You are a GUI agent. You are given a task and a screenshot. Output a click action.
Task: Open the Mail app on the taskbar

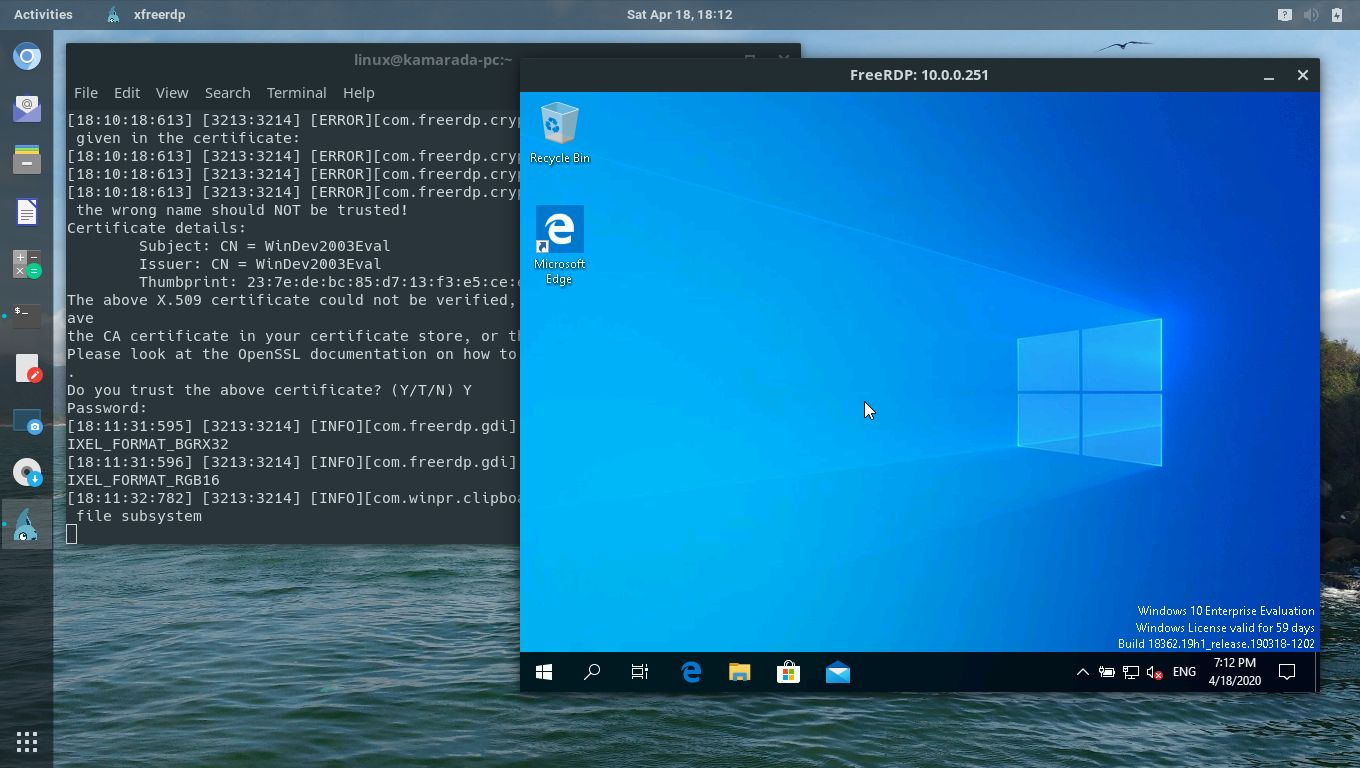coord(837,671)
